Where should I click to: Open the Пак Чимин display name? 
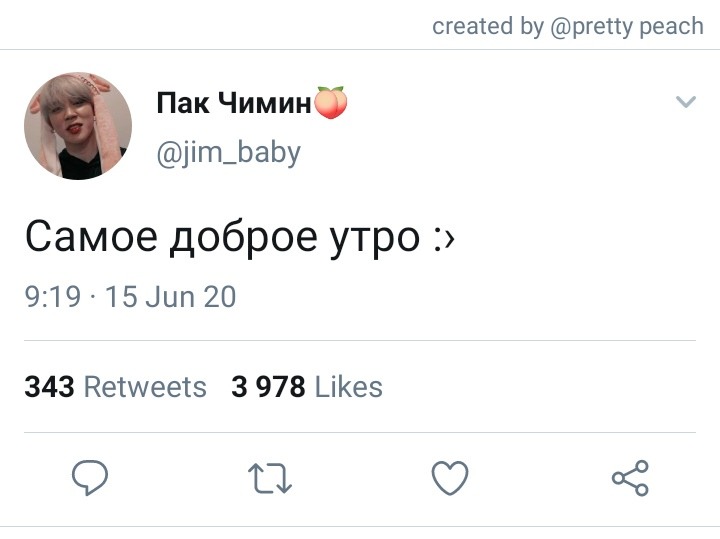point(234,102)
